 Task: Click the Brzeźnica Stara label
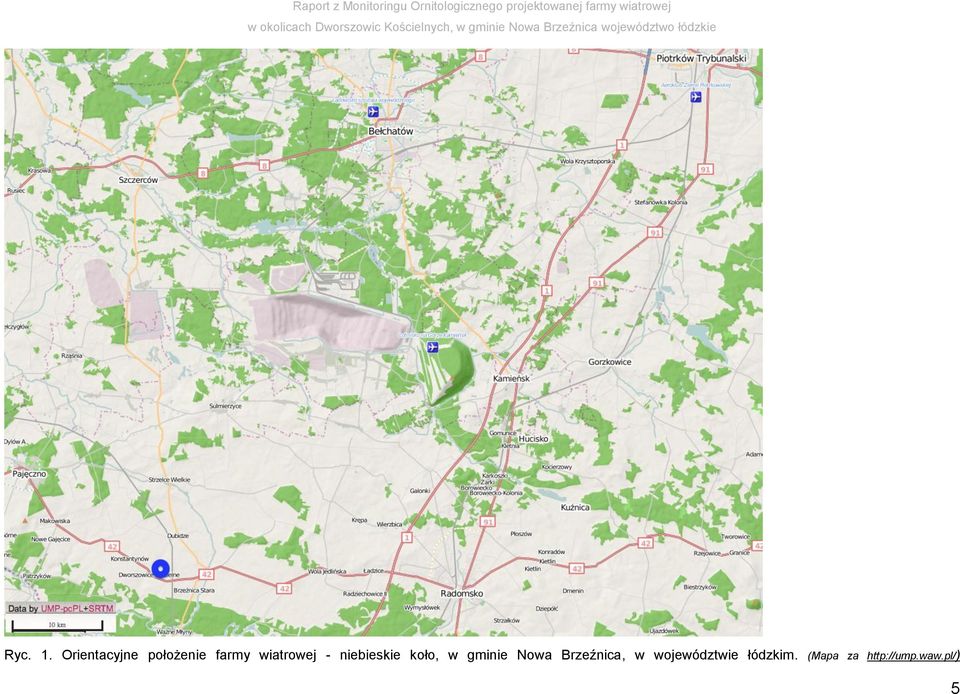(194, 591)
